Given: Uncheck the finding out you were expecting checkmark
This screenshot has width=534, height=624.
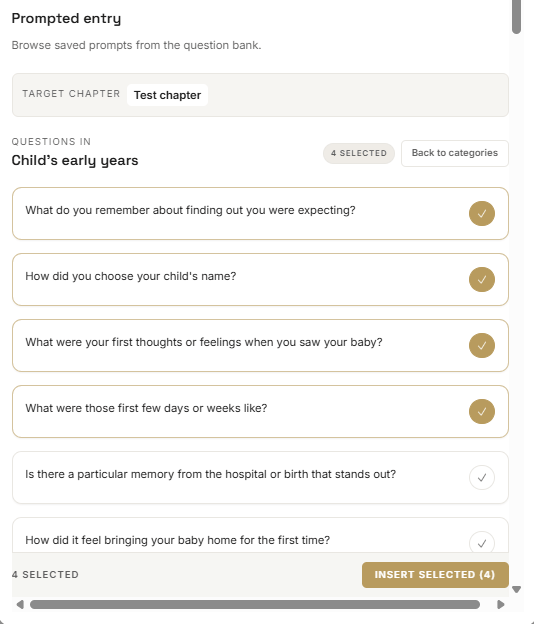Looking at the screenshot, I should (481, 214).
